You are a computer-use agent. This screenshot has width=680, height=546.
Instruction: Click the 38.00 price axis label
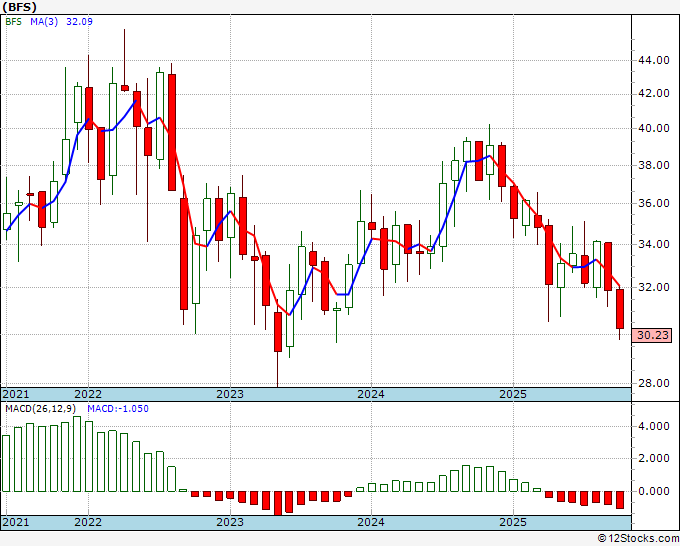tap(654, 165)
